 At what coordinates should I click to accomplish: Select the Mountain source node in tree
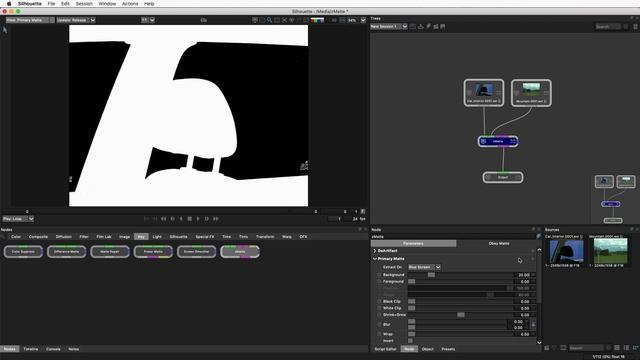[x=531, y=93]
